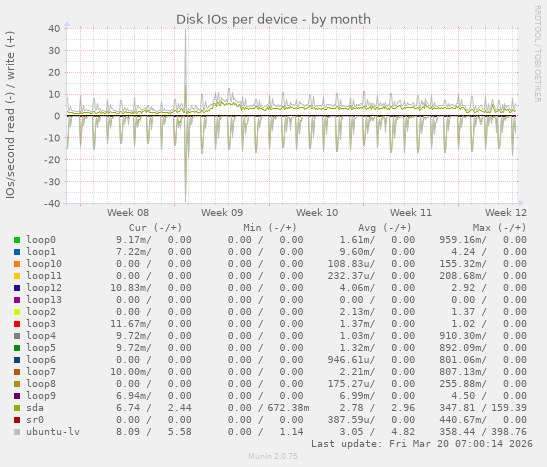Click the loop2 lime legend swatch
547x467 pixels.
coord(17,312)
